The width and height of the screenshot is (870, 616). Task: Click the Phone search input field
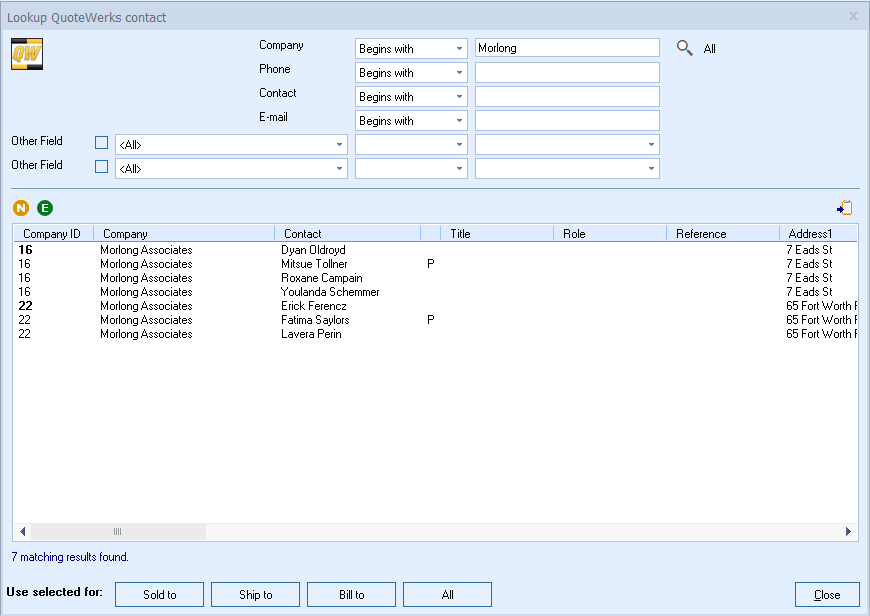click(567, 73)
